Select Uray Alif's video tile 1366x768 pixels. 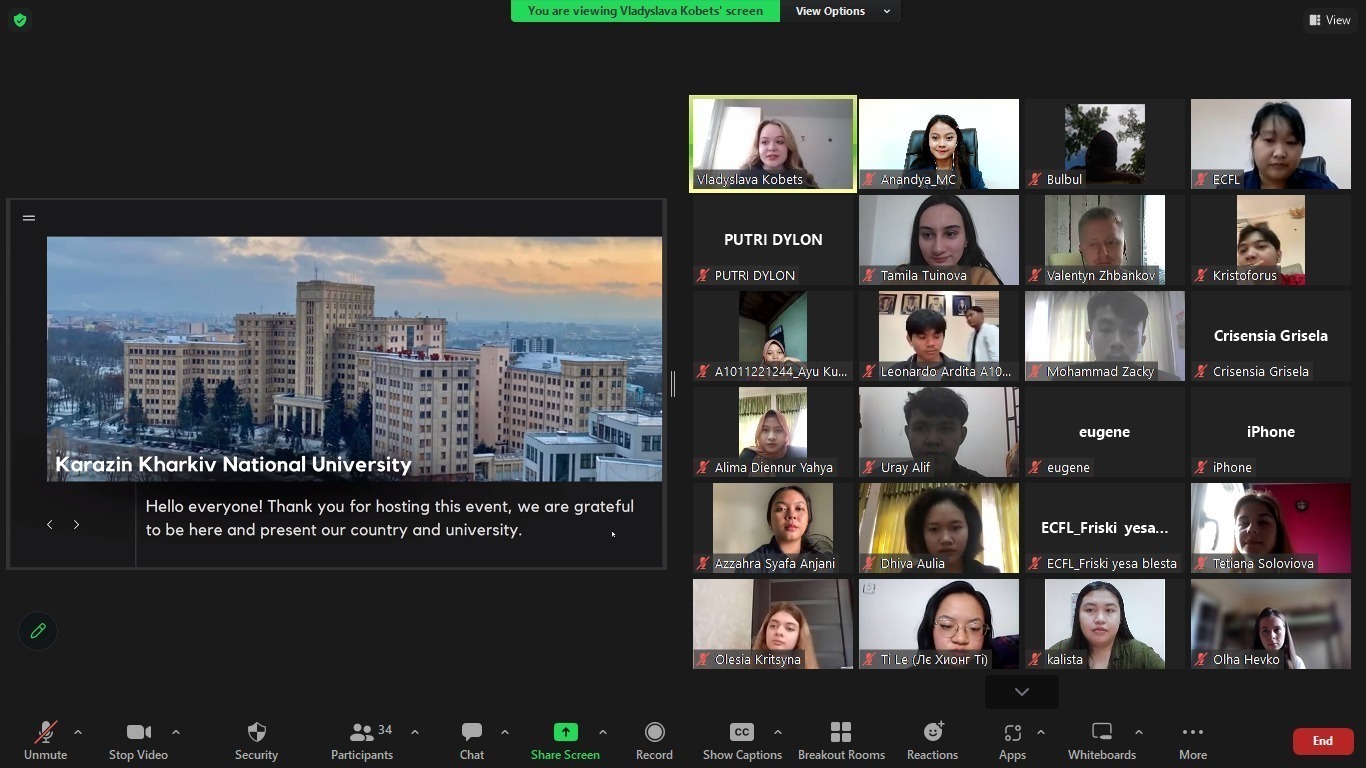click(939, 432)
